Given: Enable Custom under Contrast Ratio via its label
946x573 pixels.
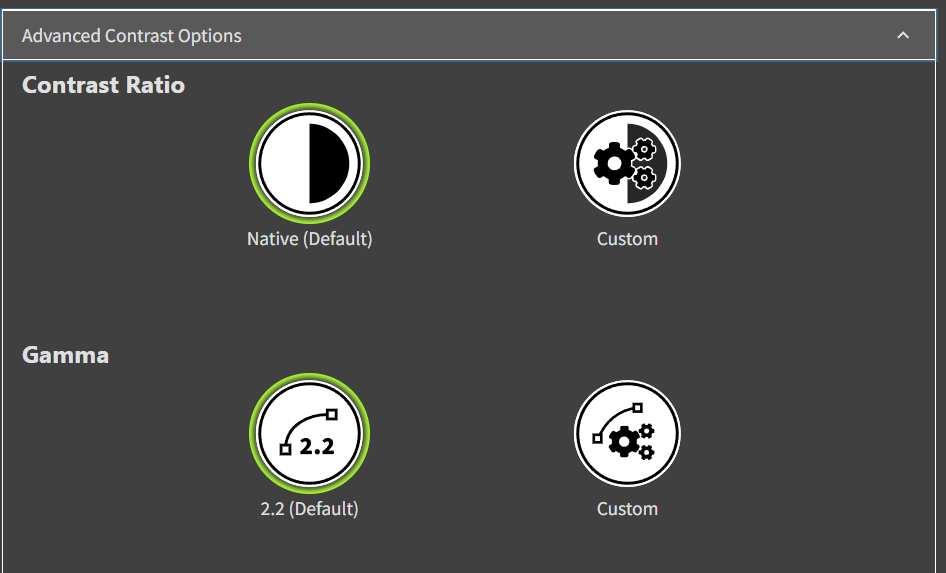Looking at the screenshot, I should pyautogui.click(x=627, y=239).
